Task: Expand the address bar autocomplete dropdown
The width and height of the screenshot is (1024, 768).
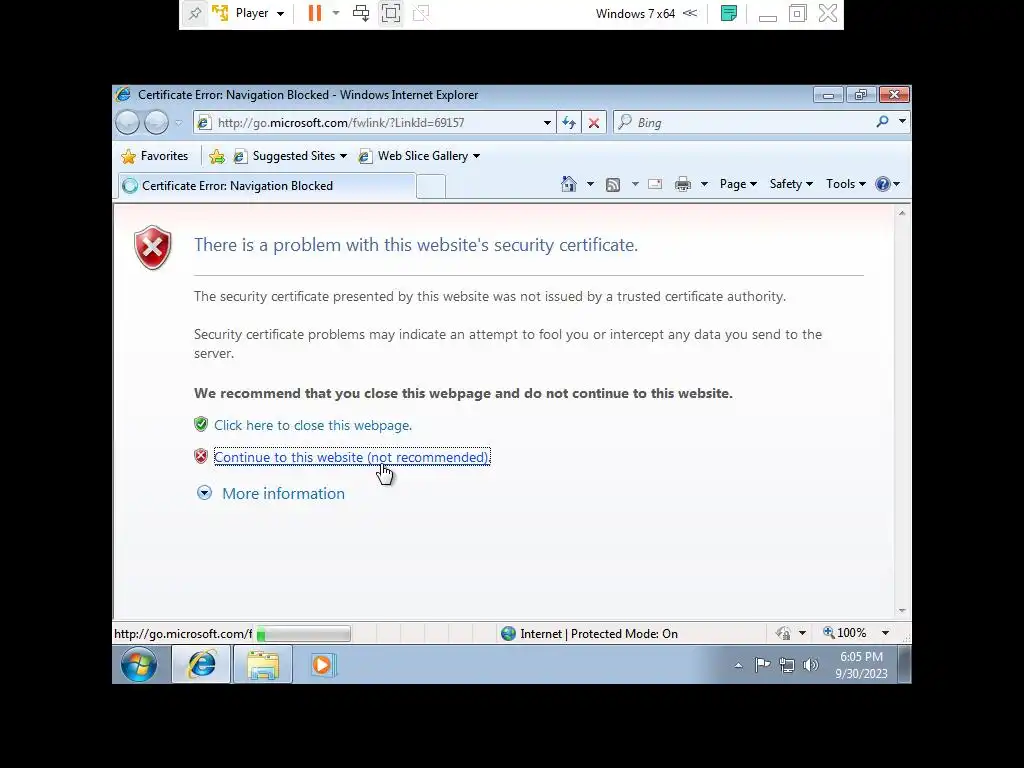Action: 547,123
